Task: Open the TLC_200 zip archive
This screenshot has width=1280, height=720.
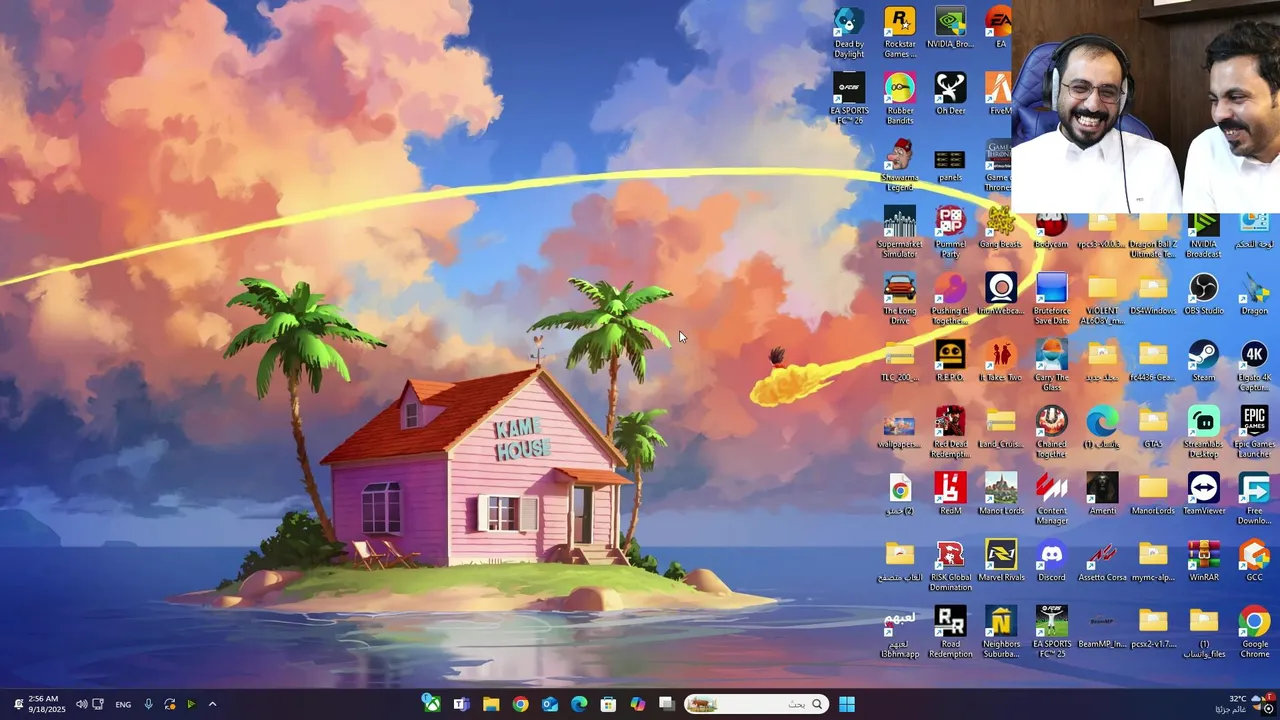Action: point(899,361)
